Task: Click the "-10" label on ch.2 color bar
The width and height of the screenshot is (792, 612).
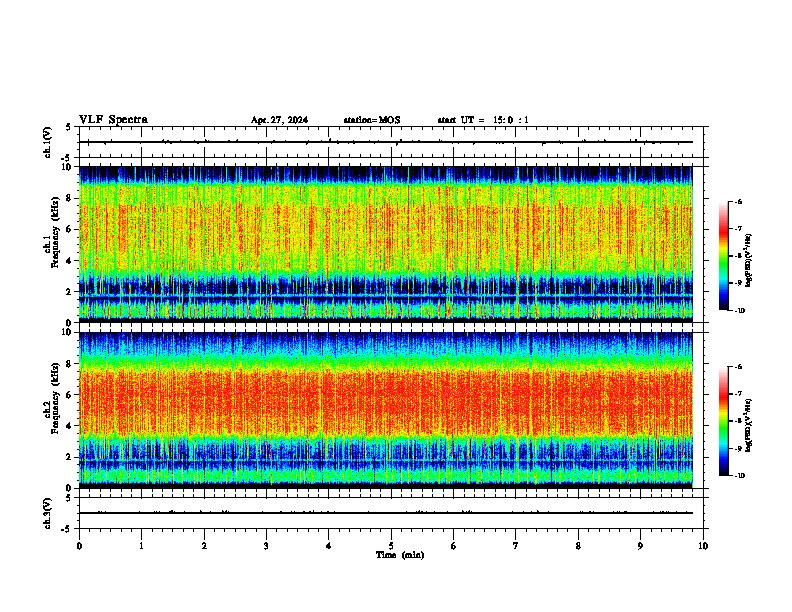Action: click(x=740, y=476)
